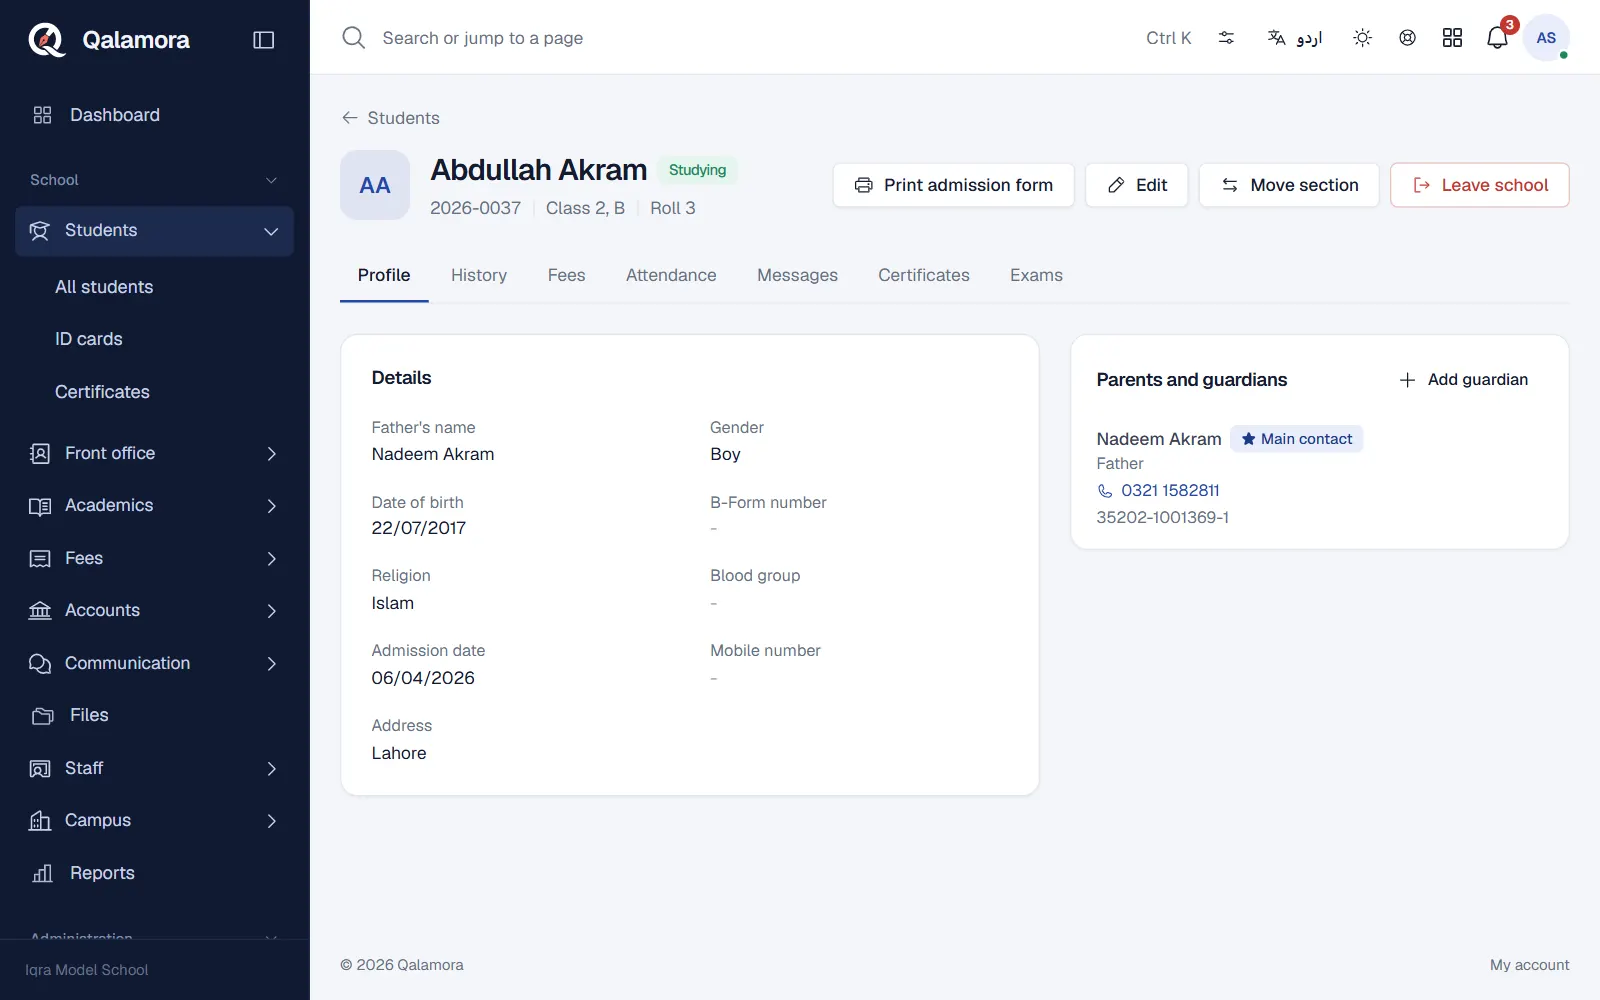Collapse the School section chevron
This screenshot has height=1000, width=1600.
coord(271,180)
